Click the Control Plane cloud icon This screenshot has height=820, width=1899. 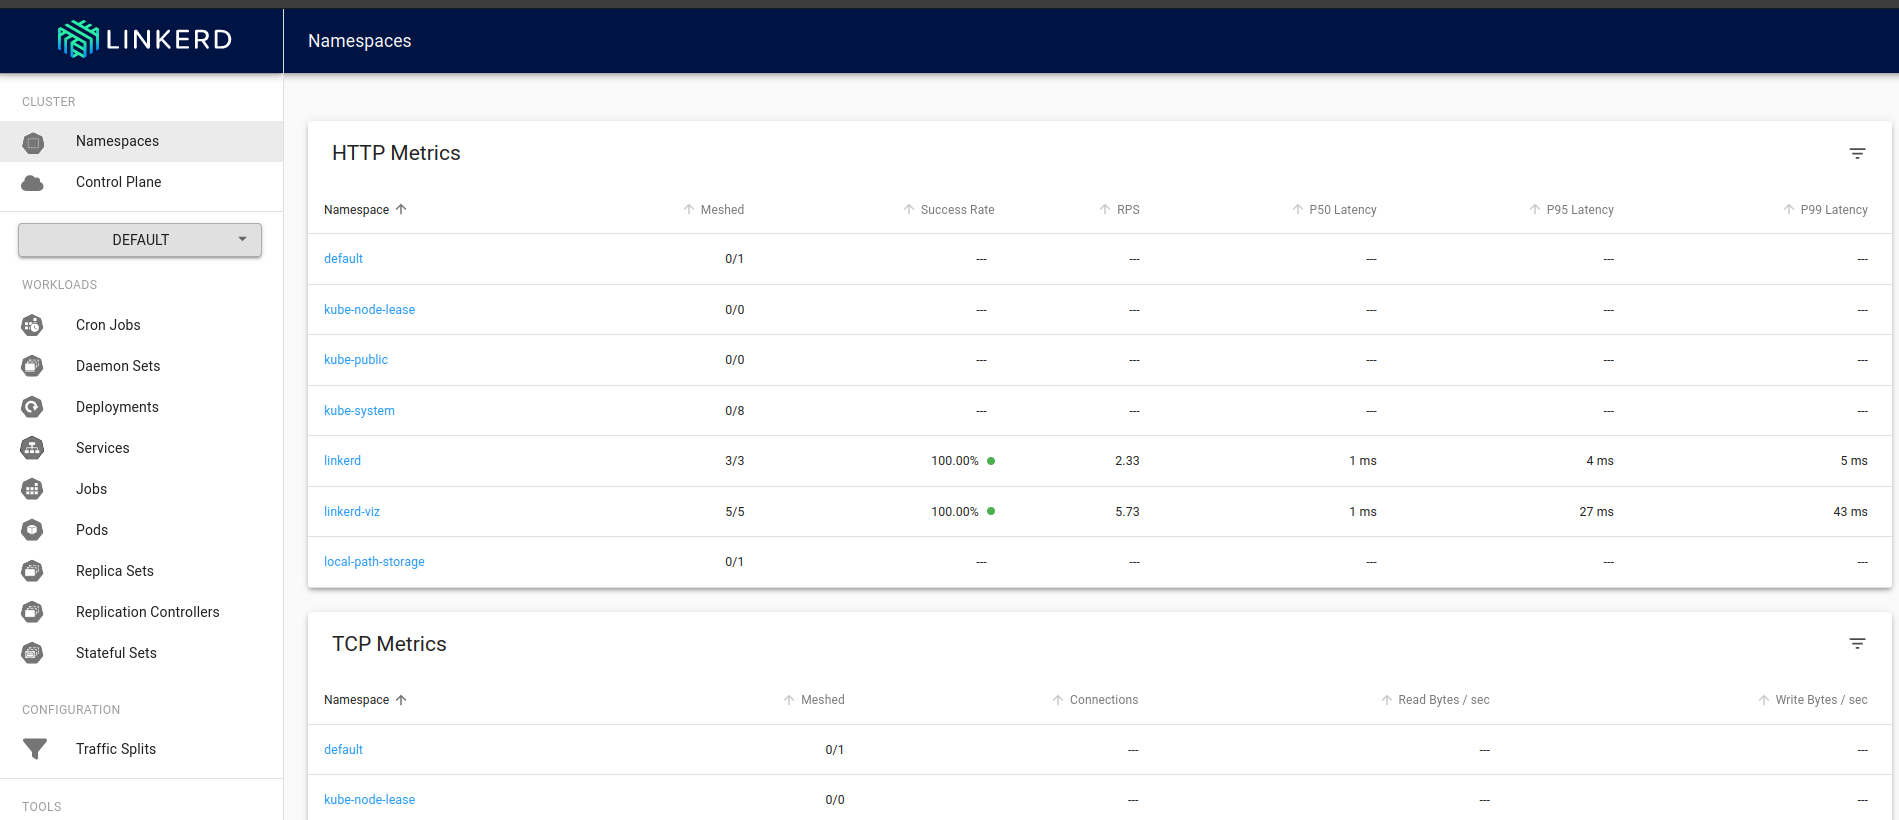click(x=32, y=182)
